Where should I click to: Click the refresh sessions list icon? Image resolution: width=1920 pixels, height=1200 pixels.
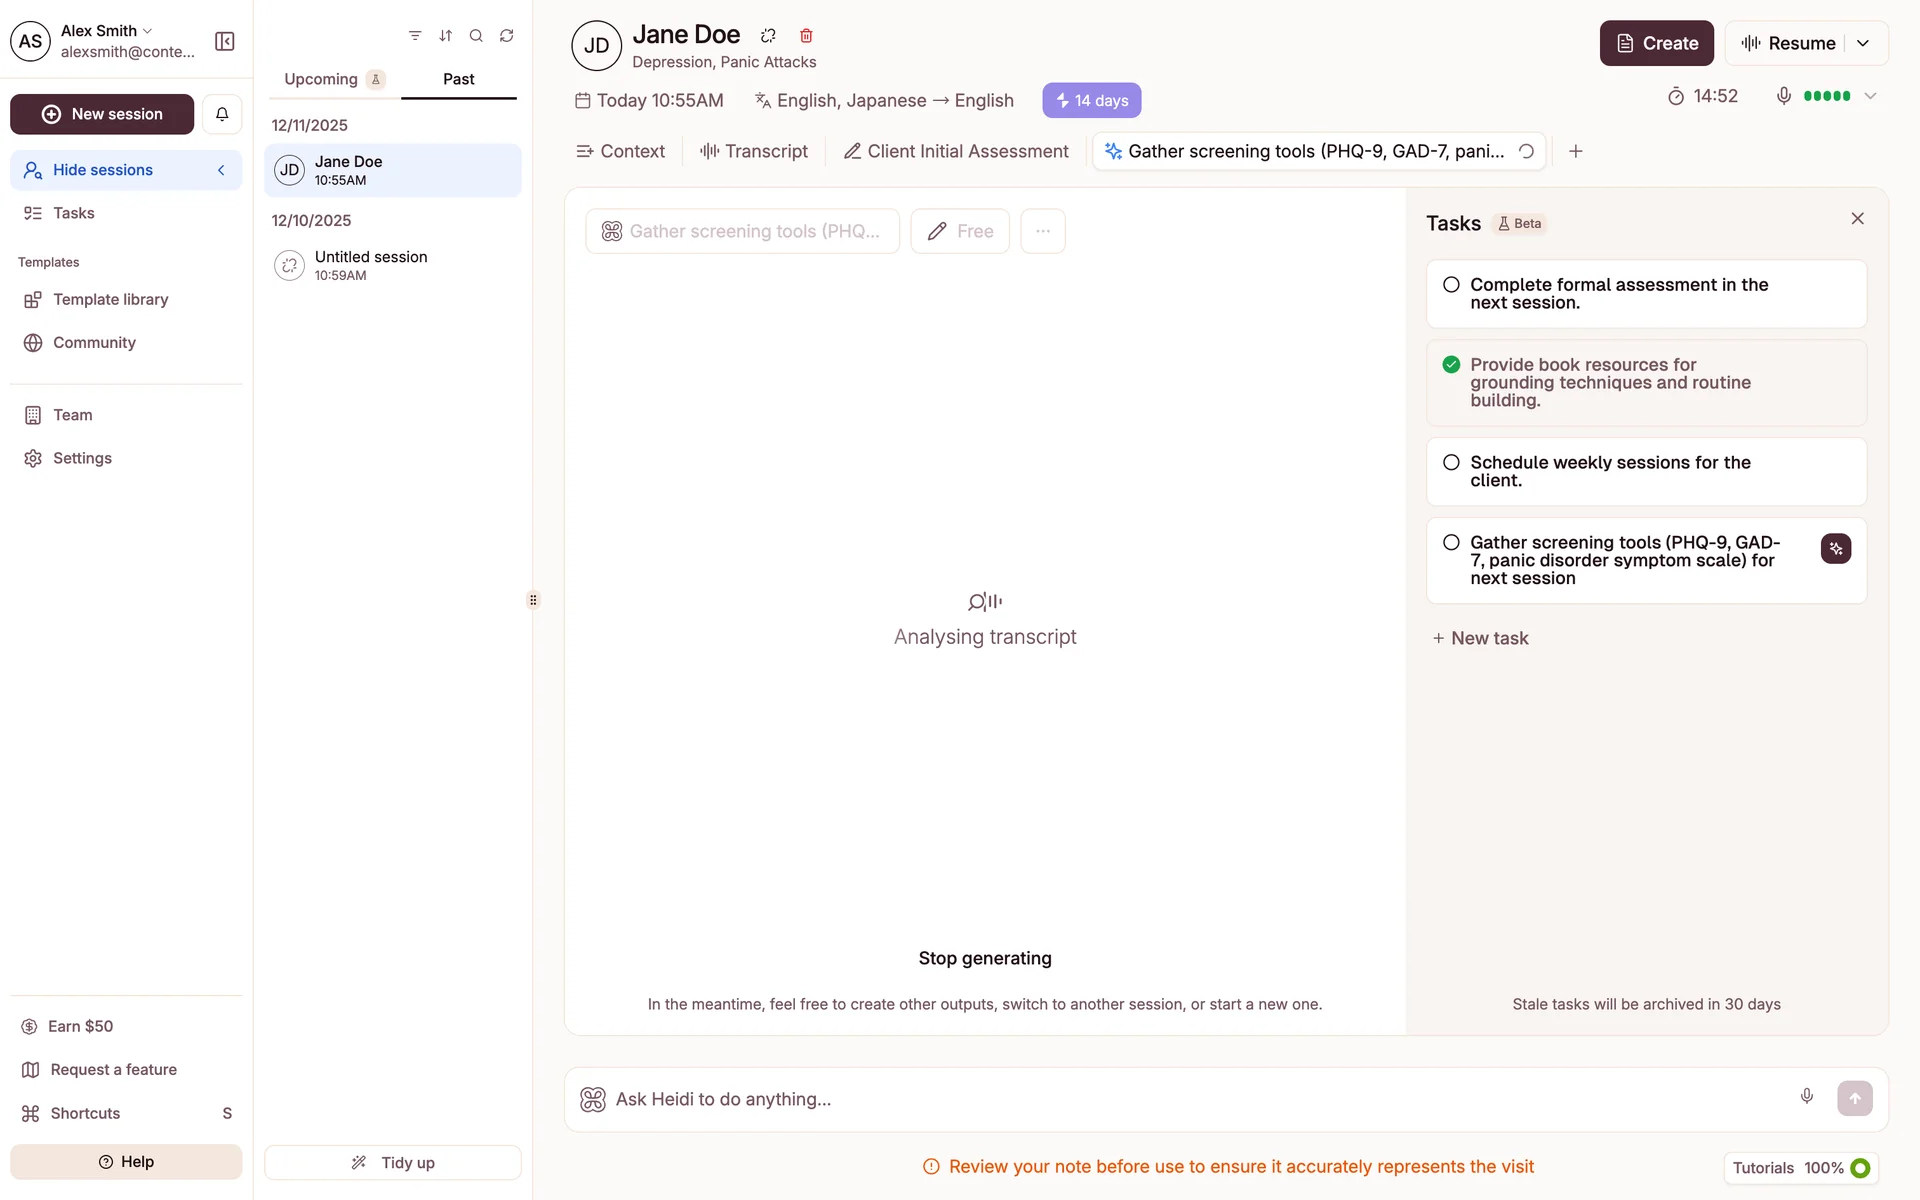(x=507, y=36)
